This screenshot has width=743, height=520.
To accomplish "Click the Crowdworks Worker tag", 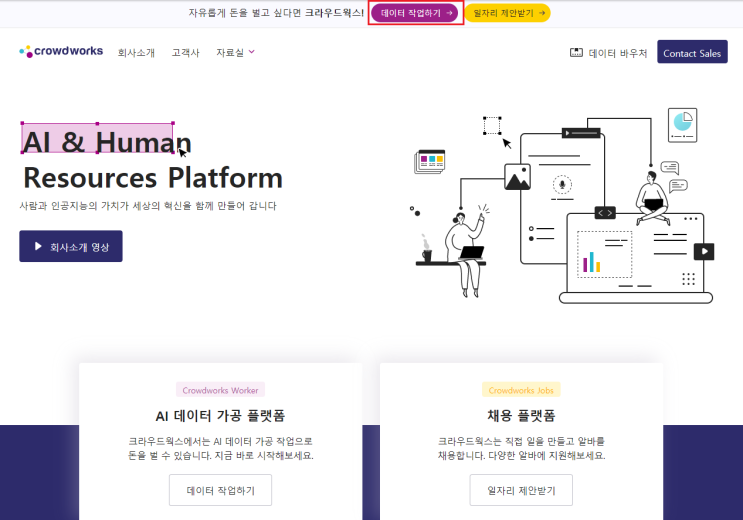I will pyautogui.click(x=220, y=390).
